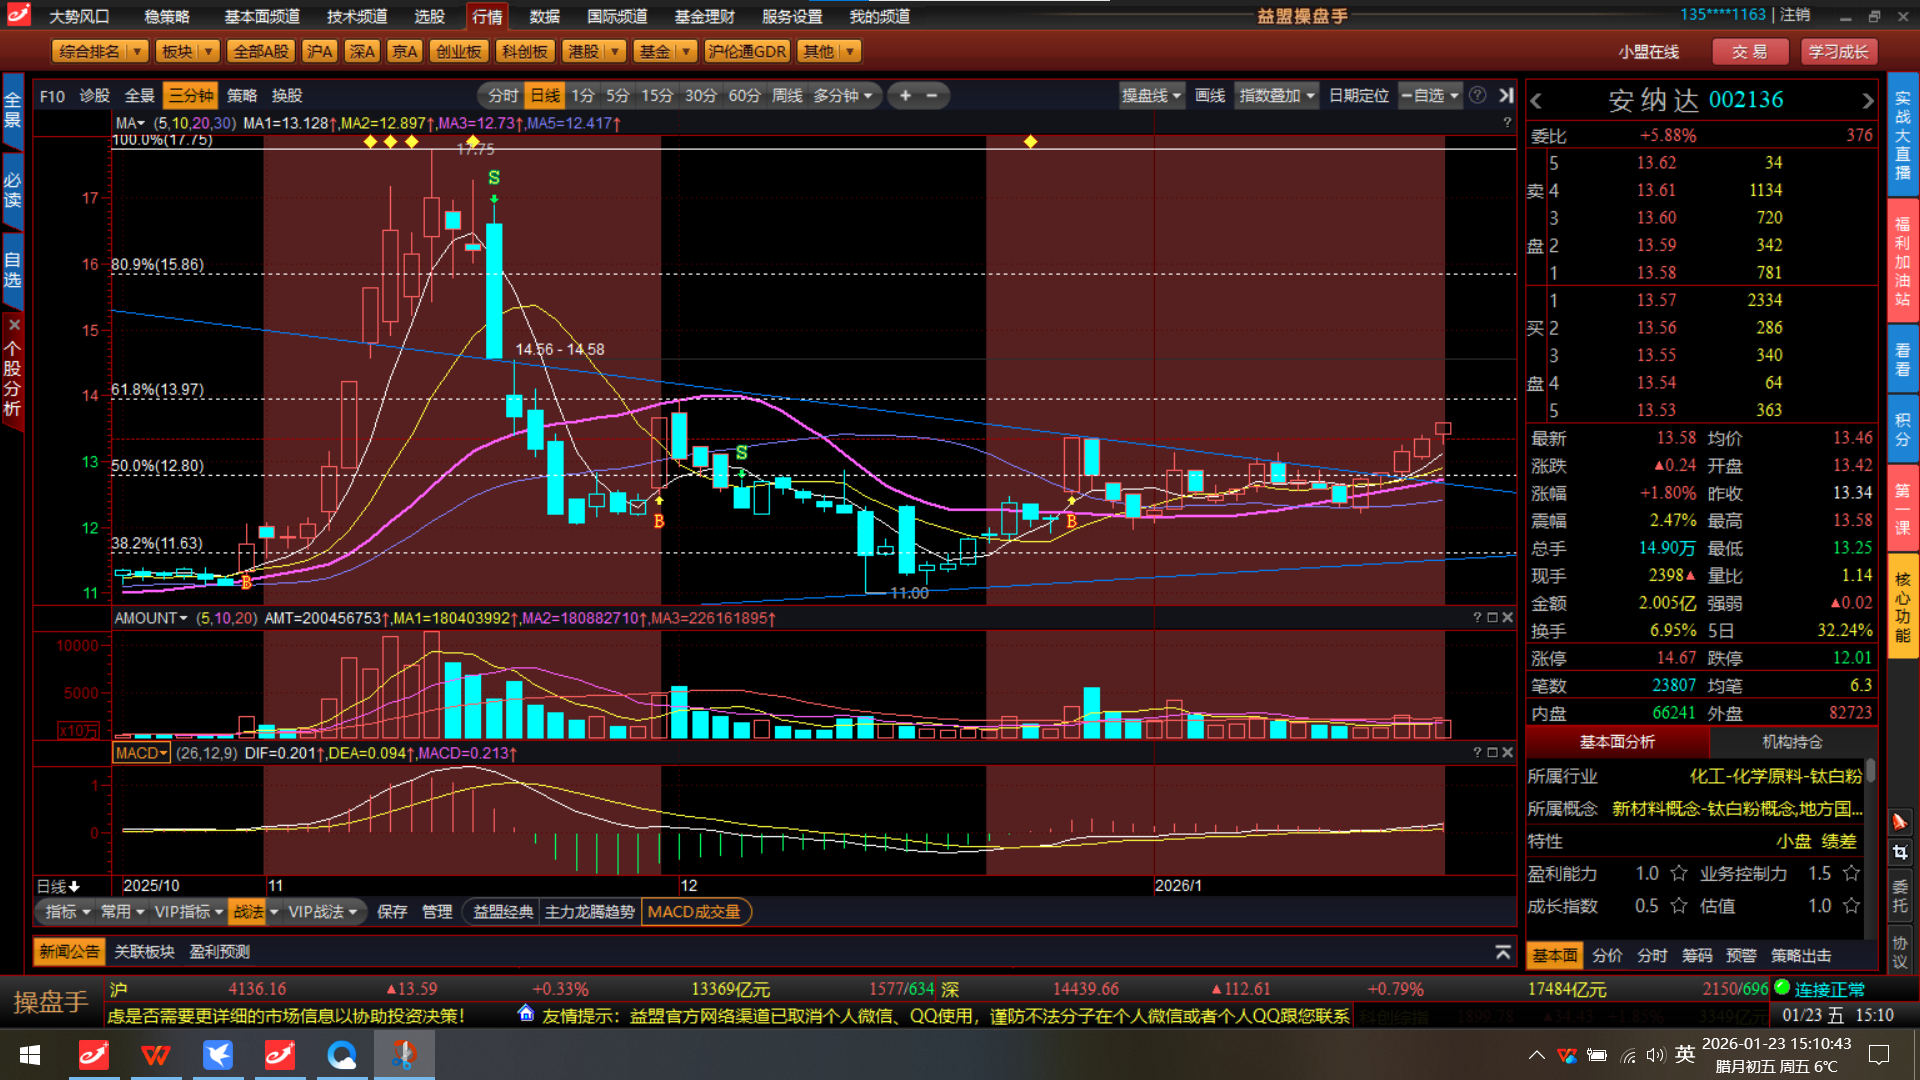Go to next stock arrow
The height and width of the screenshot is (1080, 1920).
[1866, 101]
